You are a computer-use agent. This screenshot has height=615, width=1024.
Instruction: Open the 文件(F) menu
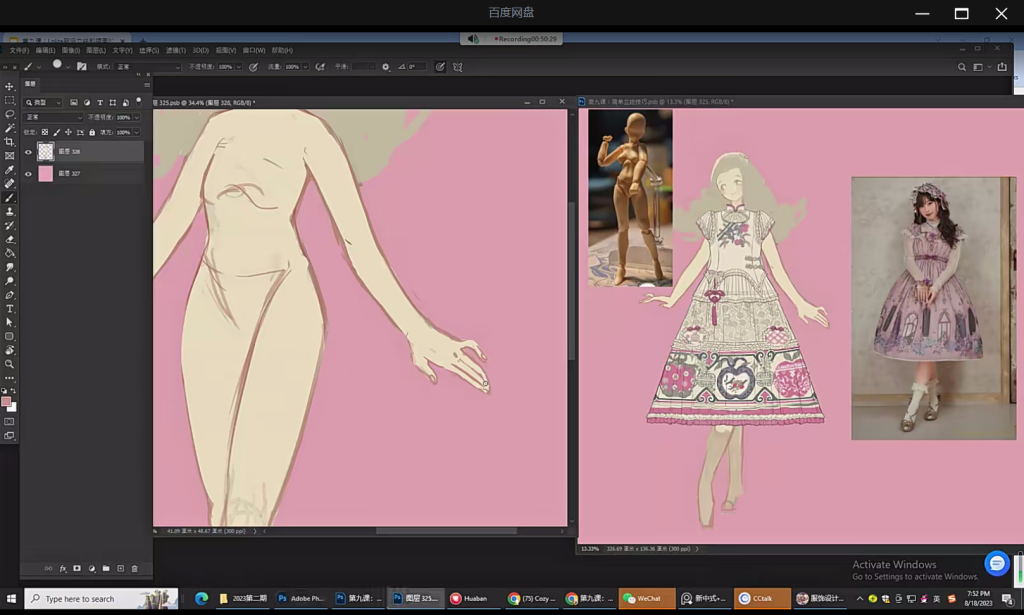(18, 50)
